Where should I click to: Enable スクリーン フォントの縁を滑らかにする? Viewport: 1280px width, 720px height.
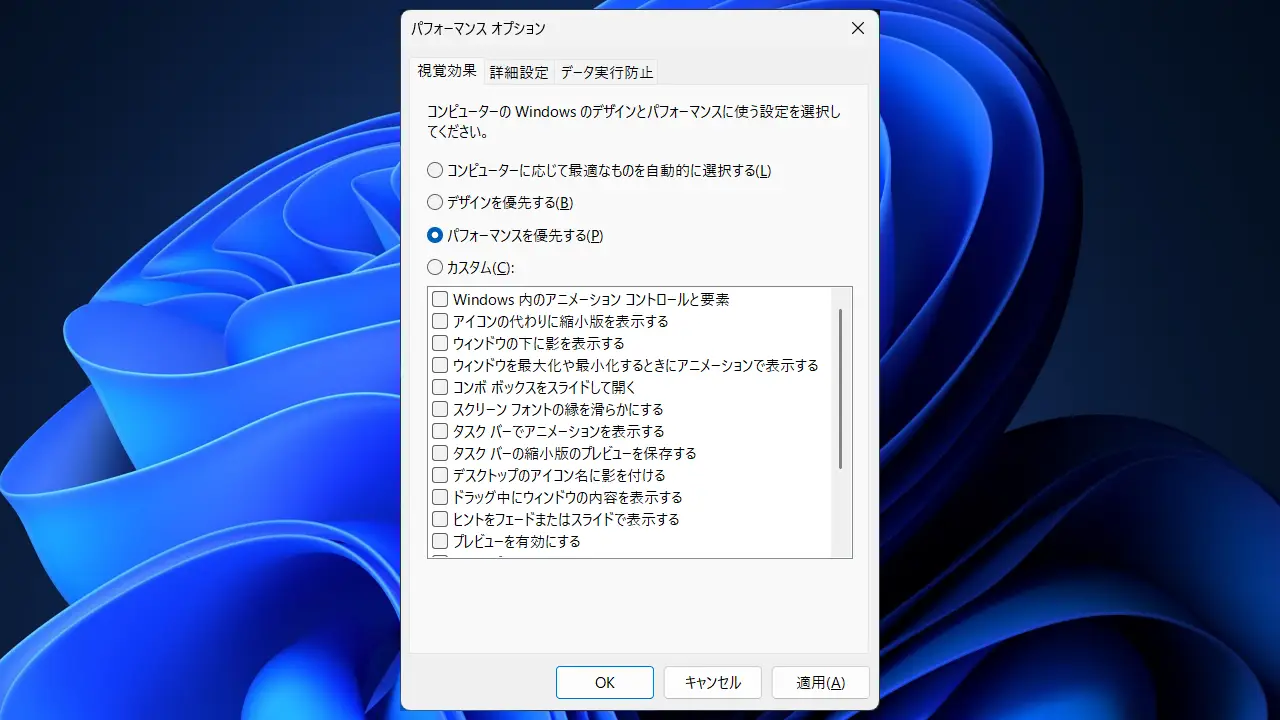pos(440,409)
